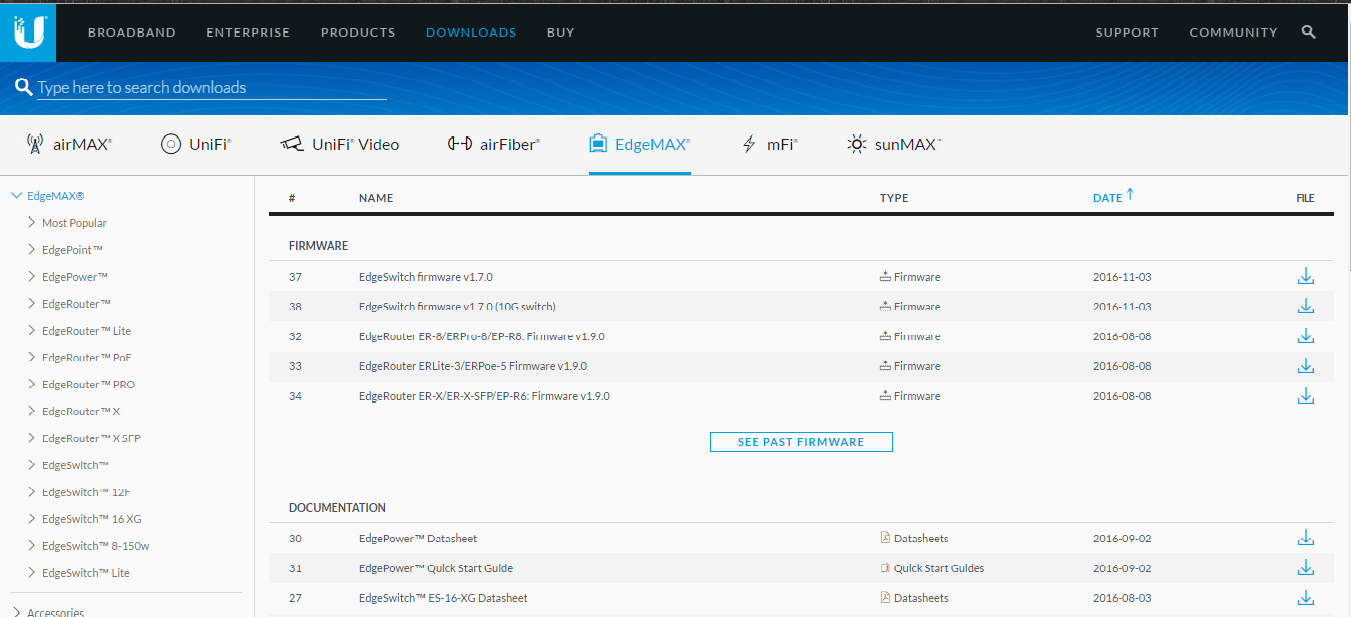Download EdgeSwitch firmware v1.7.0 file
Image resolution: width=1351 pixels, height=617 pixels.
[x=1305, y=277]
